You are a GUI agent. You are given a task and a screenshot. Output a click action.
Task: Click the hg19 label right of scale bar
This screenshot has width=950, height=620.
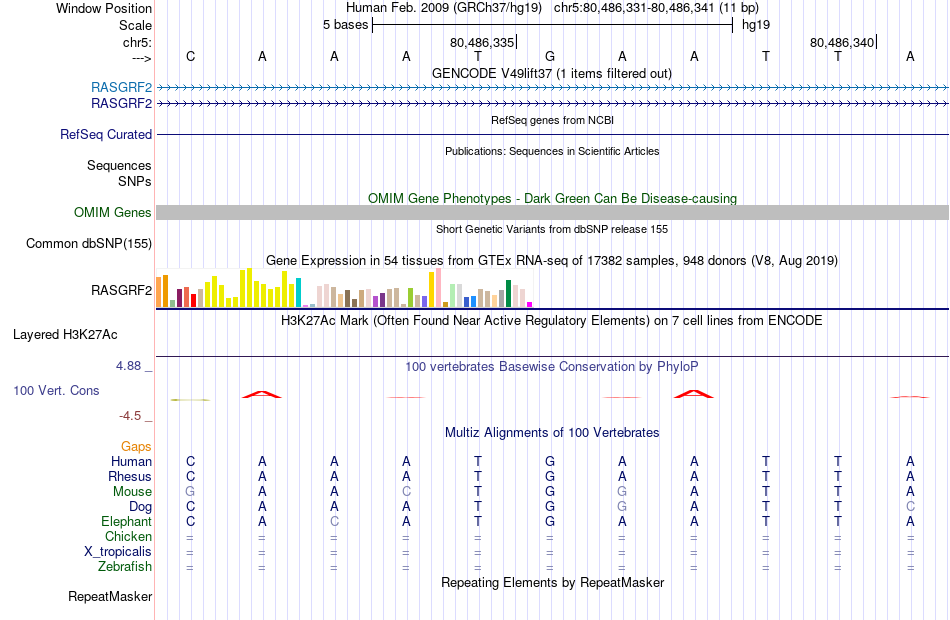[x=756, y=25]
